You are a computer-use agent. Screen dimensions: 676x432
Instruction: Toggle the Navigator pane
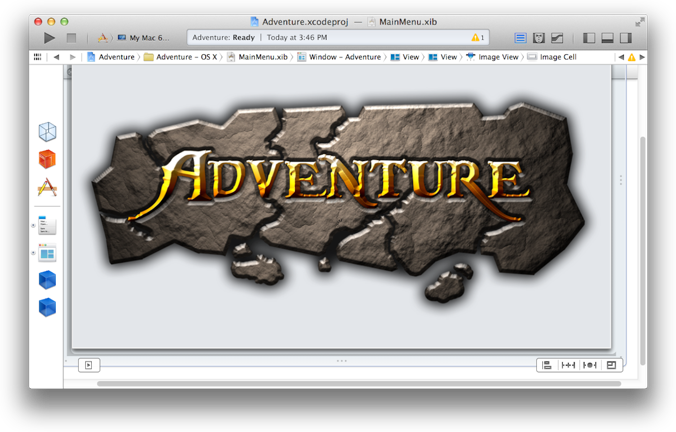tap(589, 38)
